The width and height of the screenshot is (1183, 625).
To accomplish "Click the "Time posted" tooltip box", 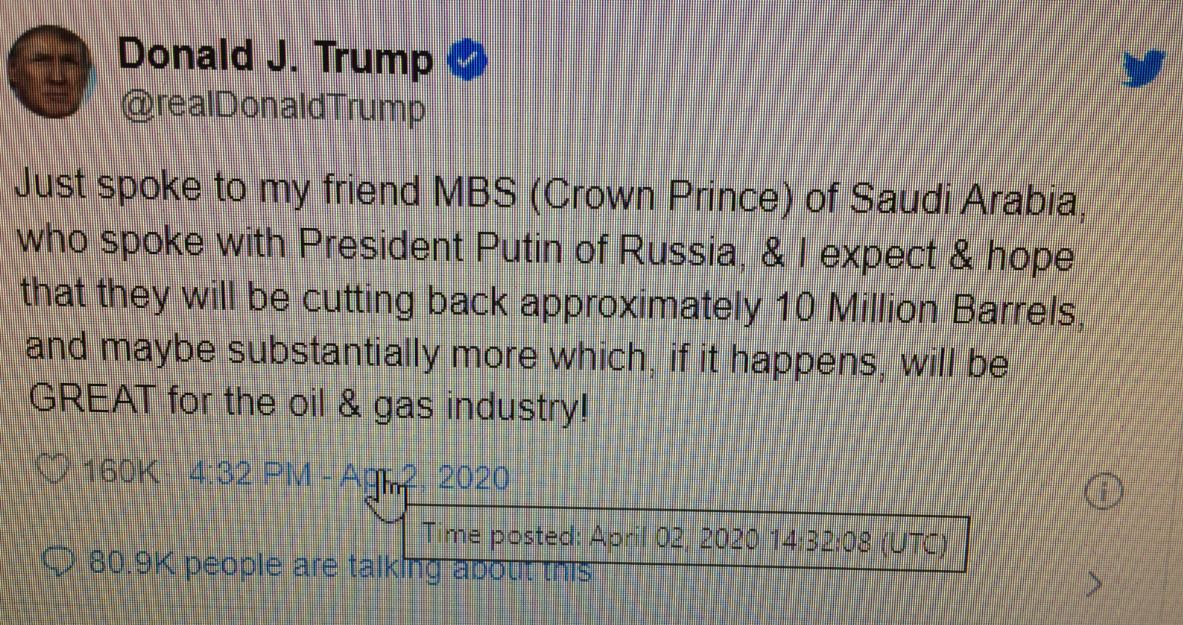I will (x=684, y=542).
